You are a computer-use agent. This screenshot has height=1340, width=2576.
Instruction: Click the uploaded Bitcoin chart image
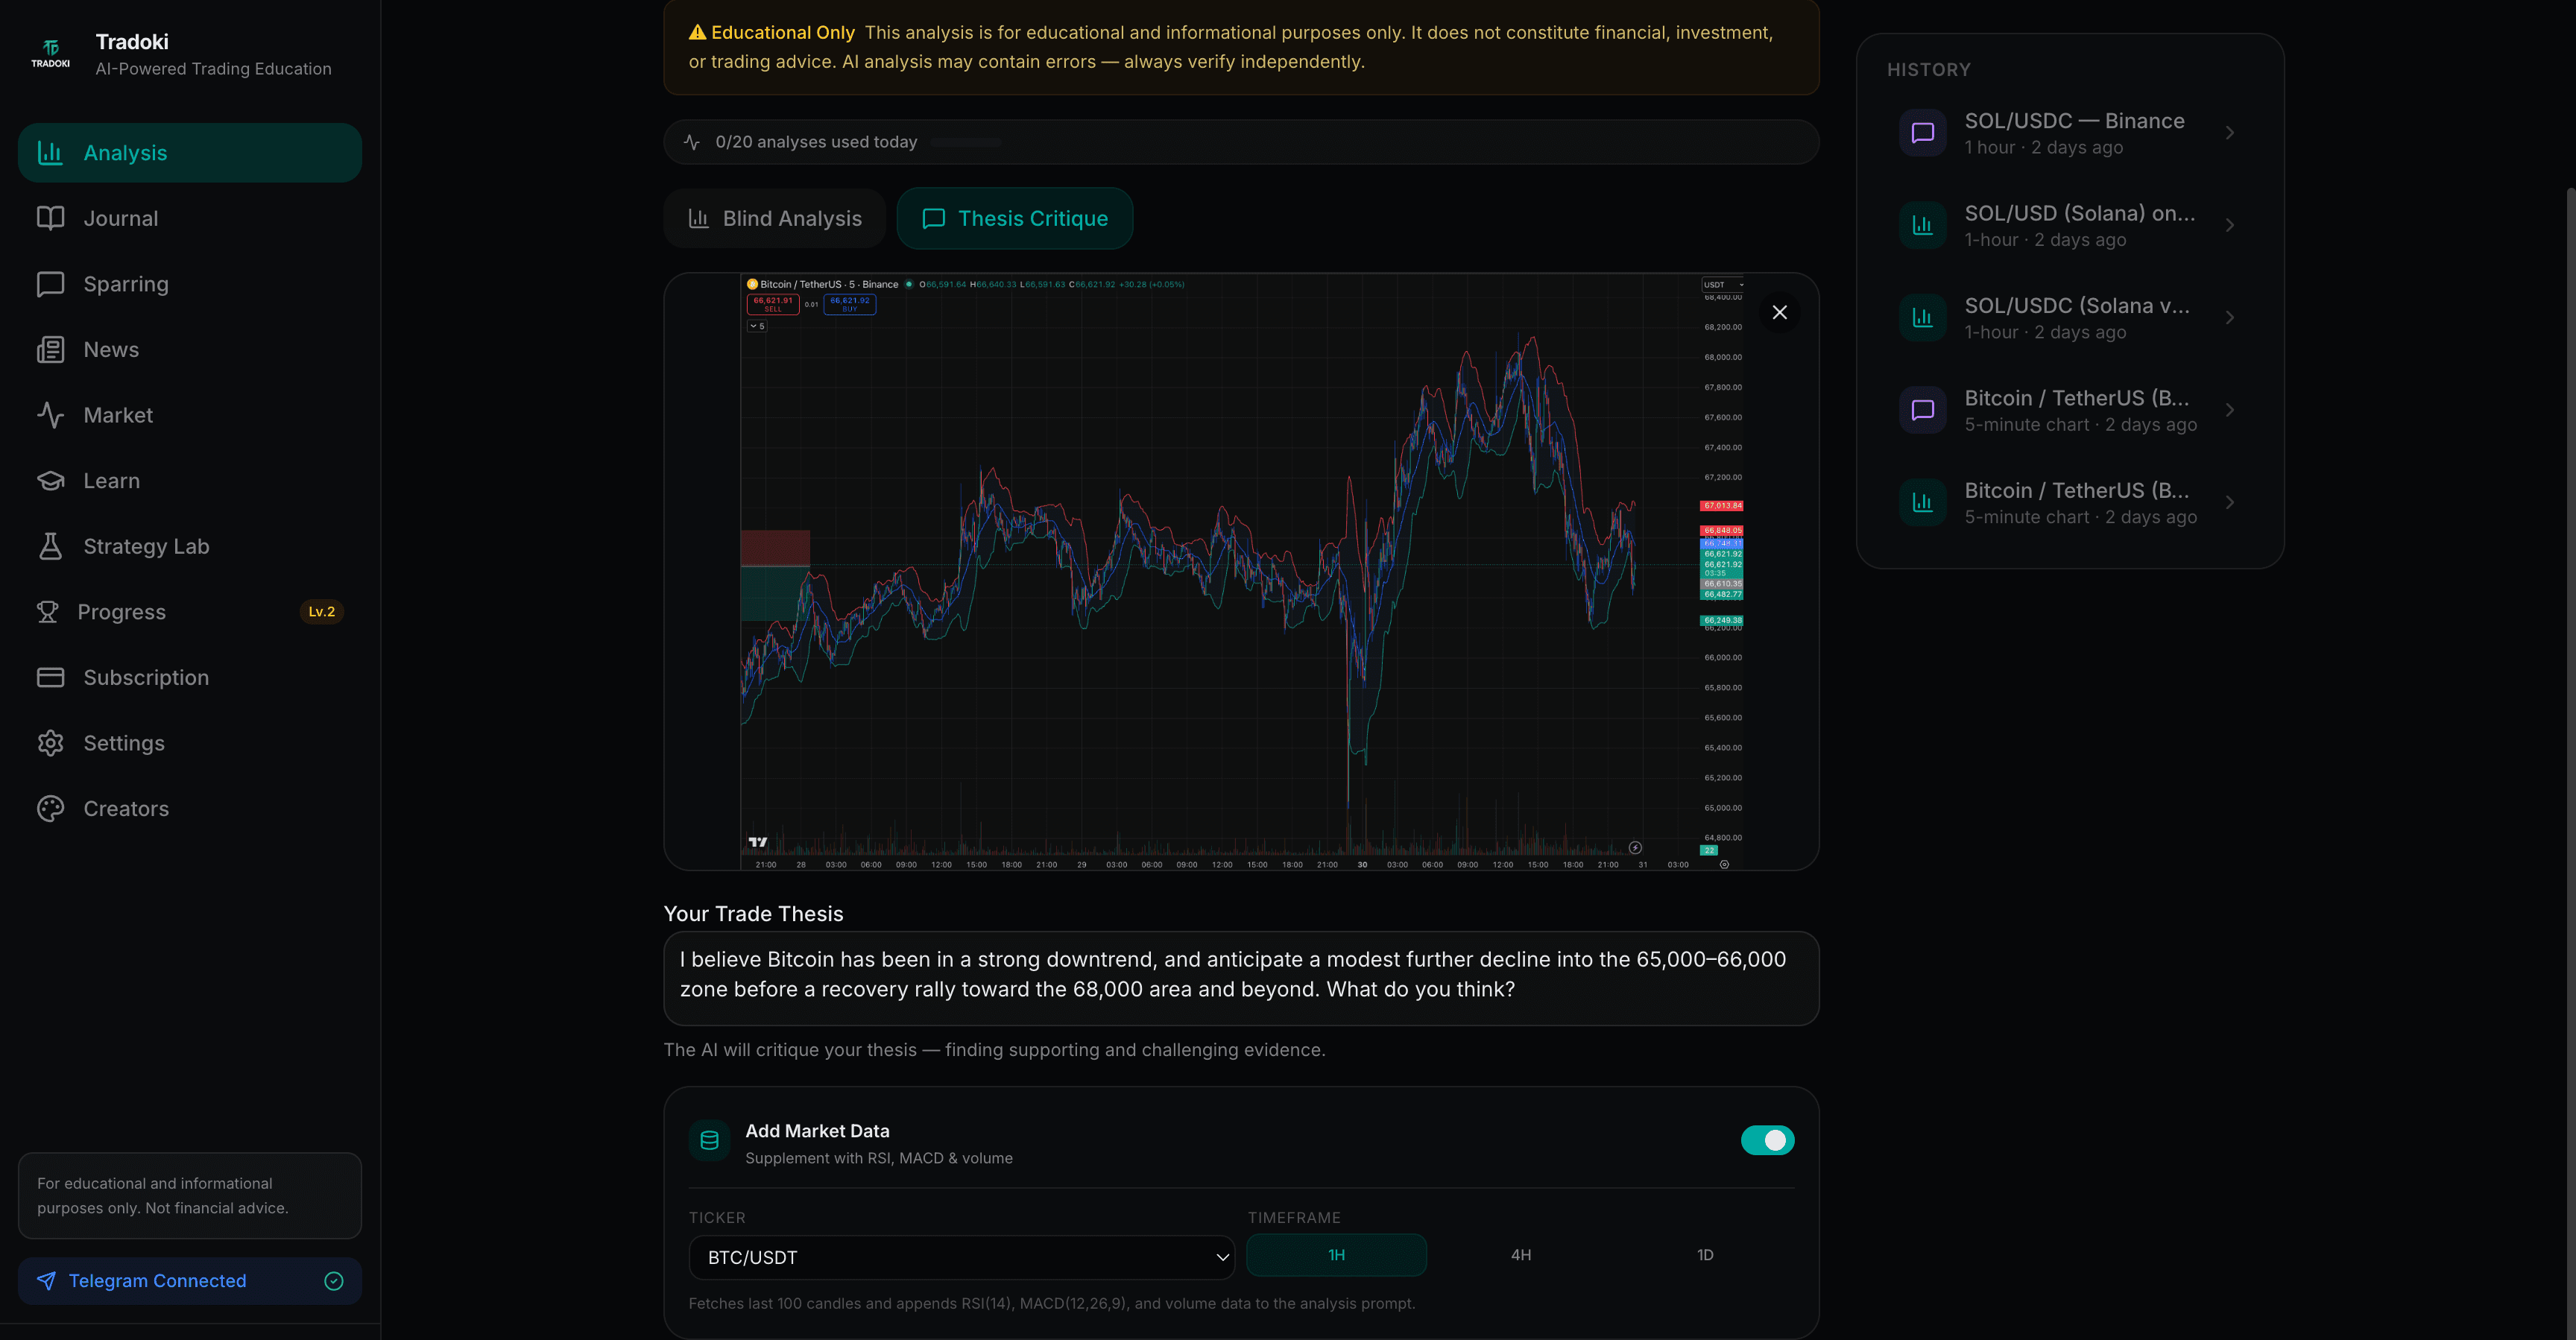click(x=1240, y=571)
